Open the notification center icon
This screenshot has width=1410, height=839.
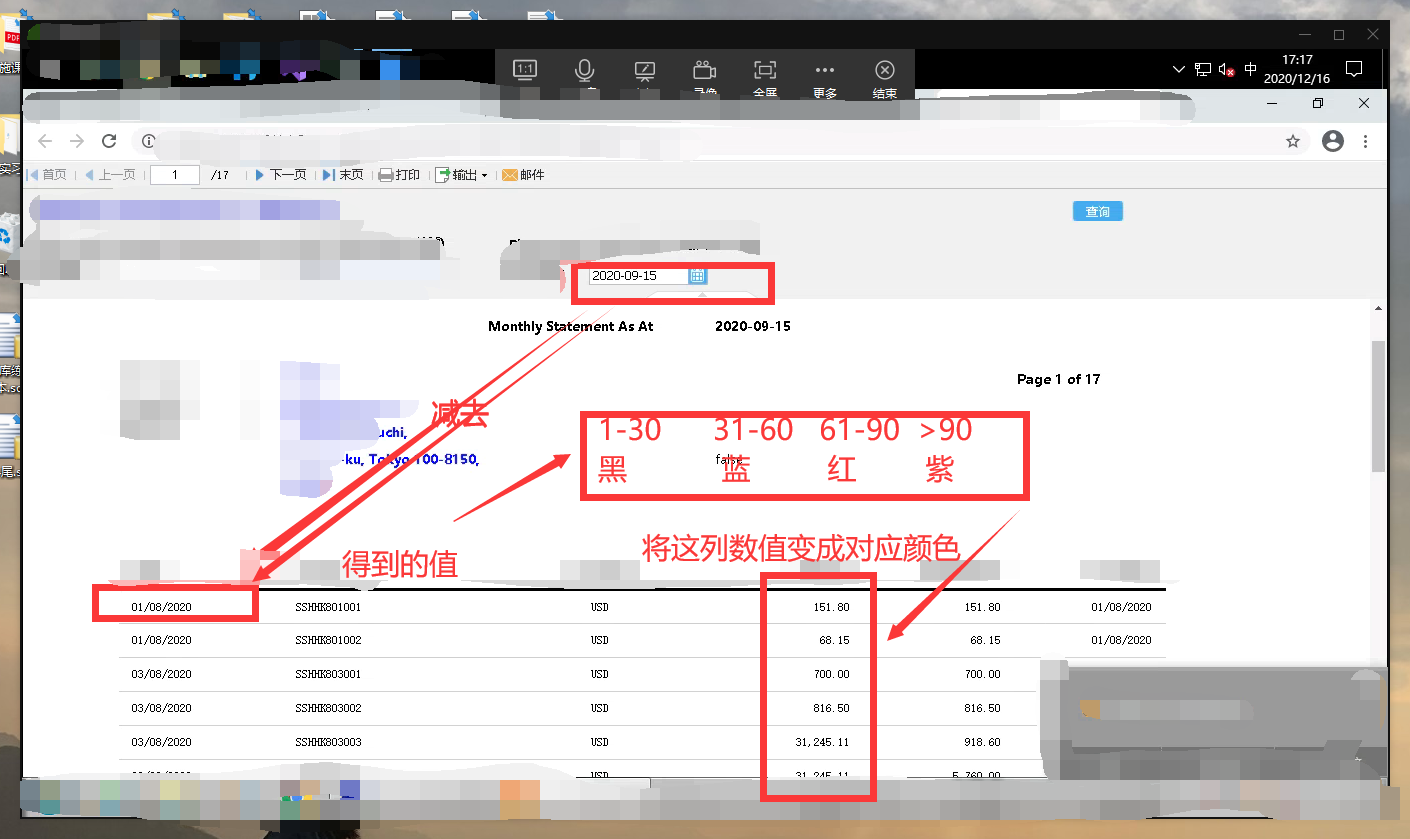pos(1353,69)
